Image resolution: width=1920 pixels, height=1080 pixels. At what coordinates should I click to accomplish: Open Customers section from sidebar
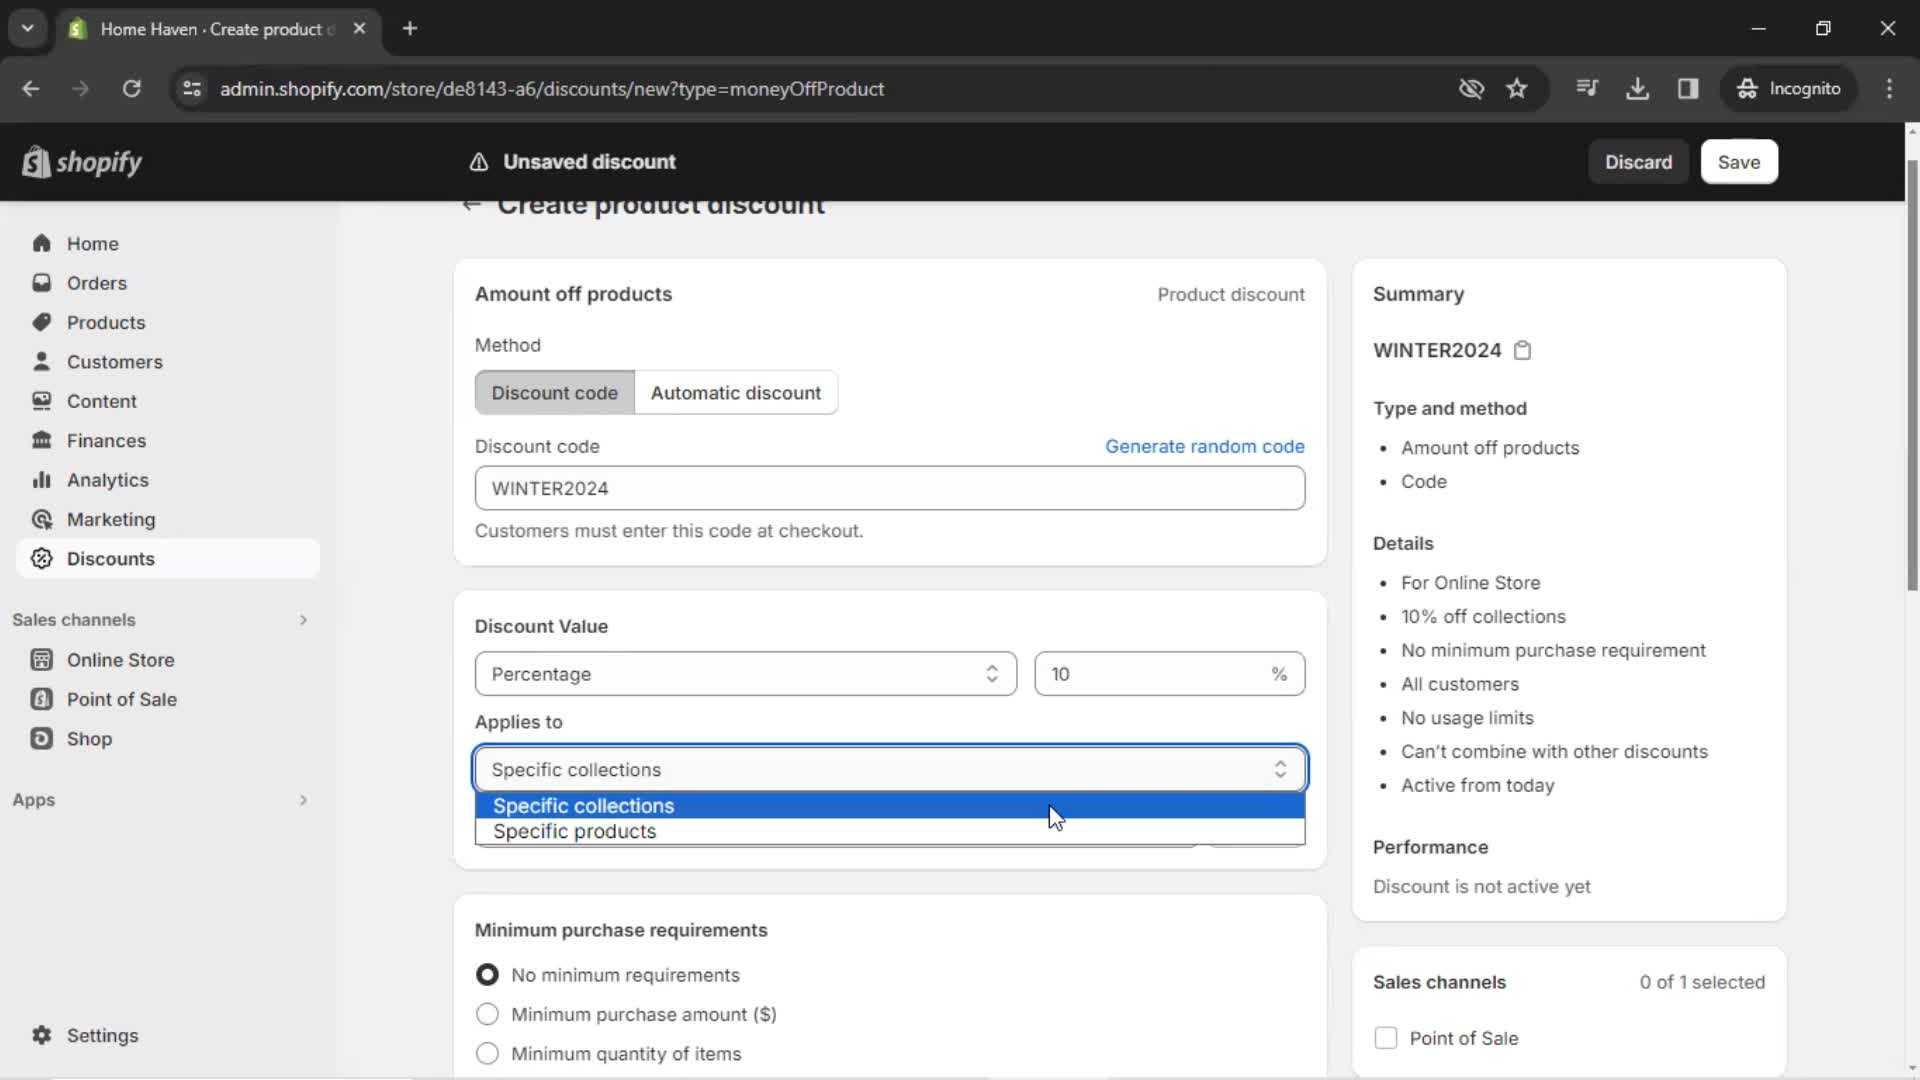coord(115,361)
